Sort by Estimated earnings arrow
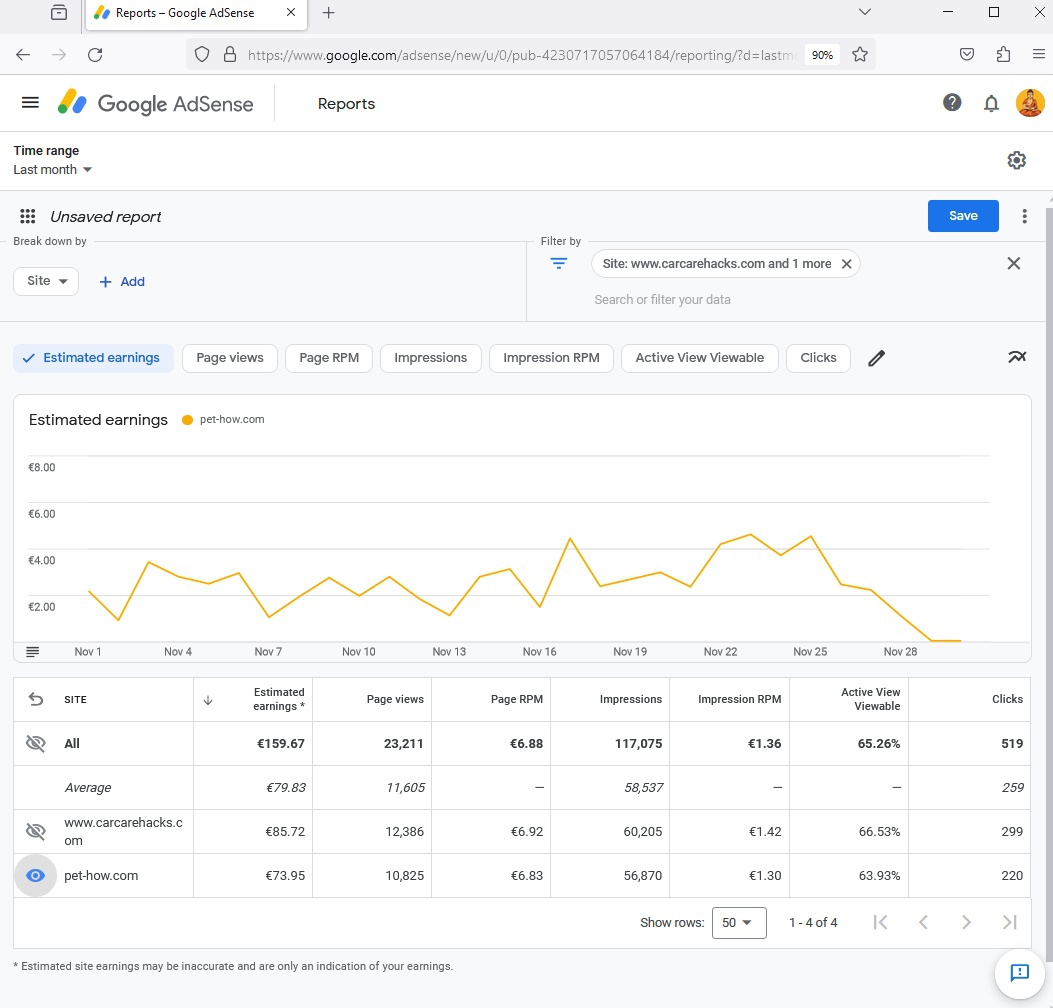Viewport: 1053px width, 1008px height. pyautogui.click(x=208, y=700)
